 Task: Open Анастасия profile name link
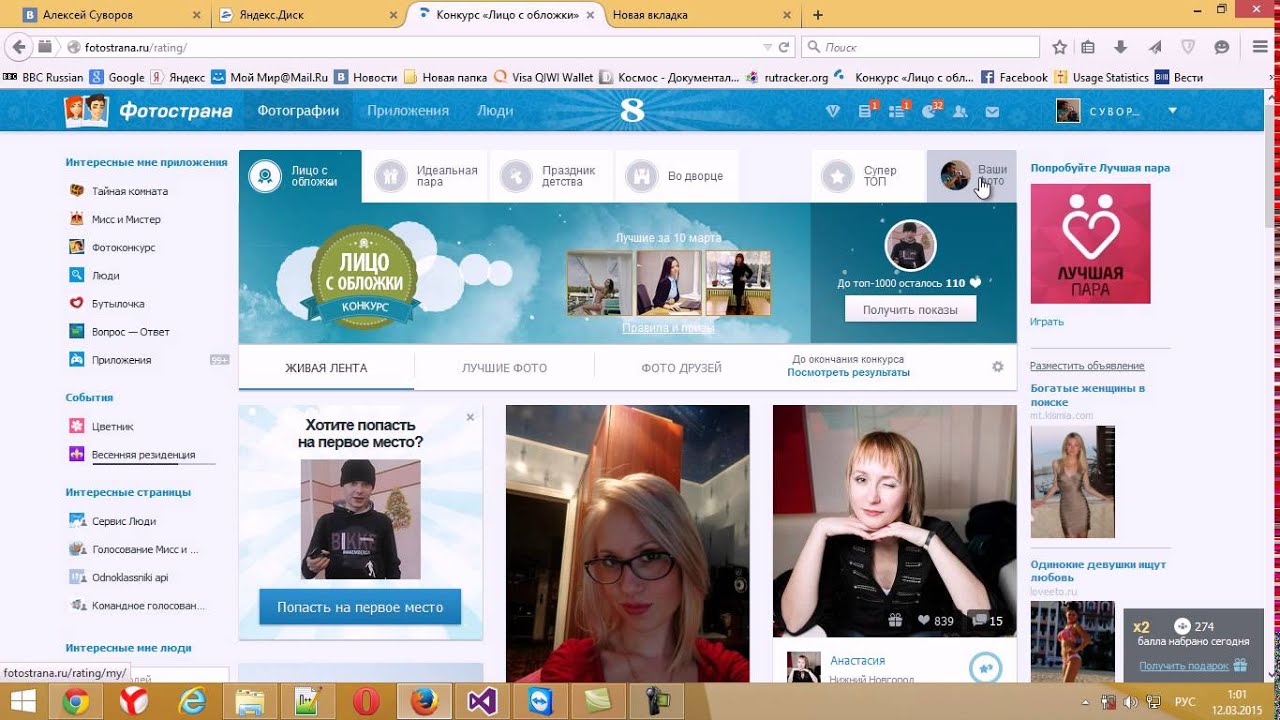857,661
